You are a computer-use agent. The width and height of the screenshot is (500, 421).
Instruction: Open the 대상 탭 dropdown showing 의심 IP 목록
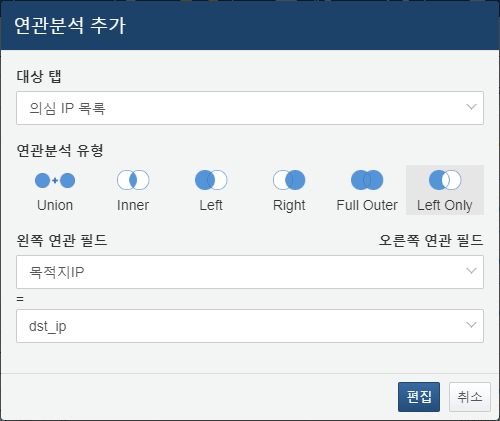pyautogui.click(x=250, y=108)
